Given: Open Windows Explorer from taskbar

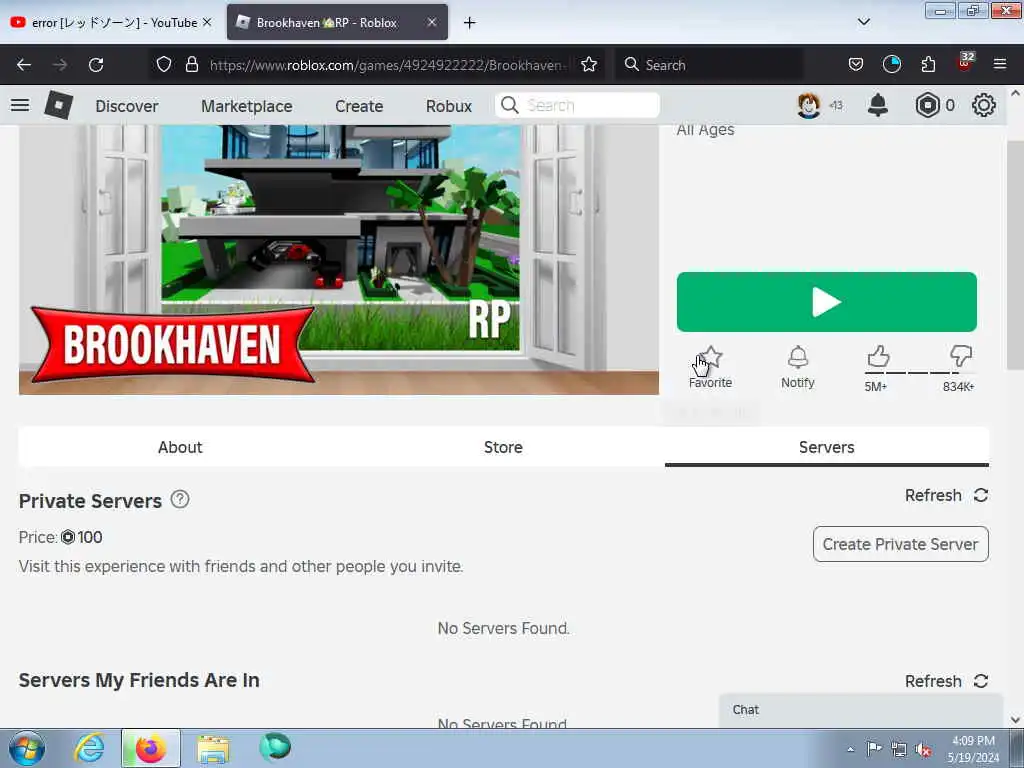Looking at the screenshot, I should (x=213, y=748).
